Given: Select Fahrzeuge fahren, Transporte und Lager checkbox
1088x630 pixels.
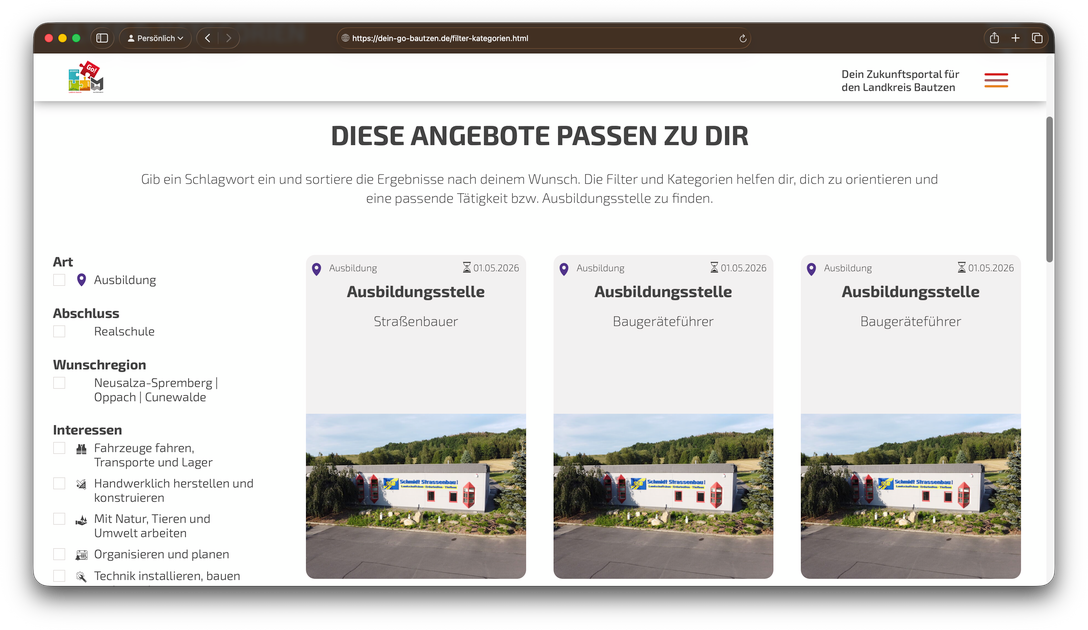Looking at the screenshot, I should tap(59, 448).
